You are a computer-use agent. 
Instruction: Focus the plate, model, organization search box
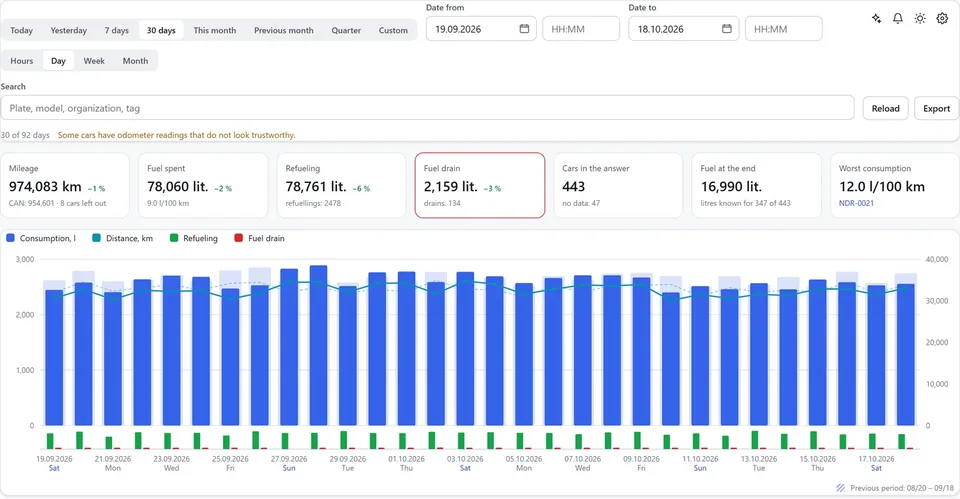point(427,108)
